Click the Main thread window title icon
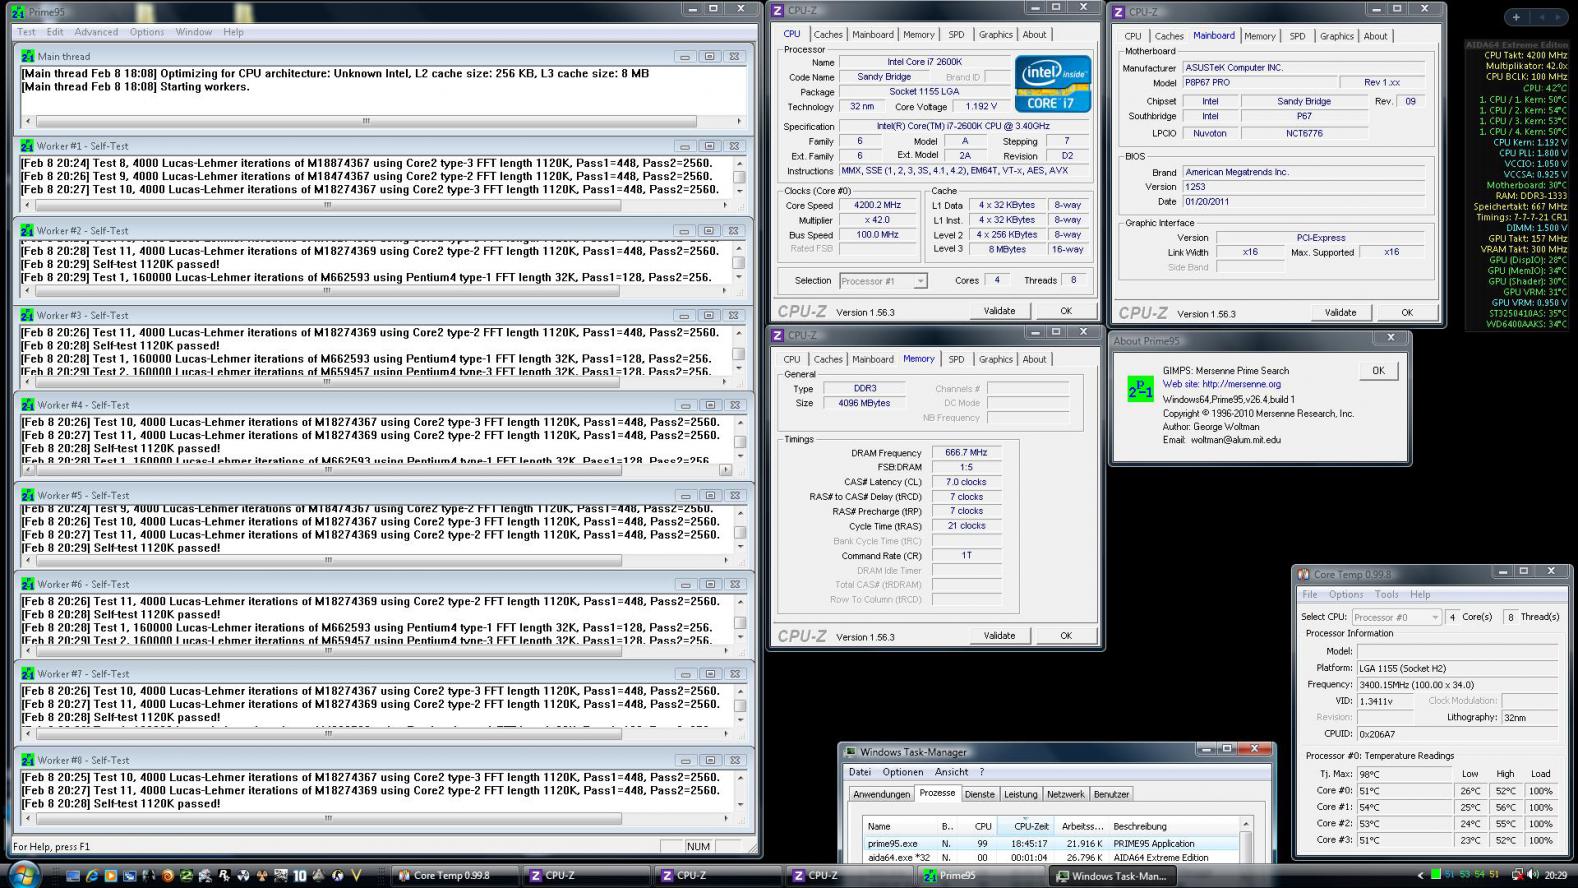This screenshot has width=1578, height=888. click(27, 57)
